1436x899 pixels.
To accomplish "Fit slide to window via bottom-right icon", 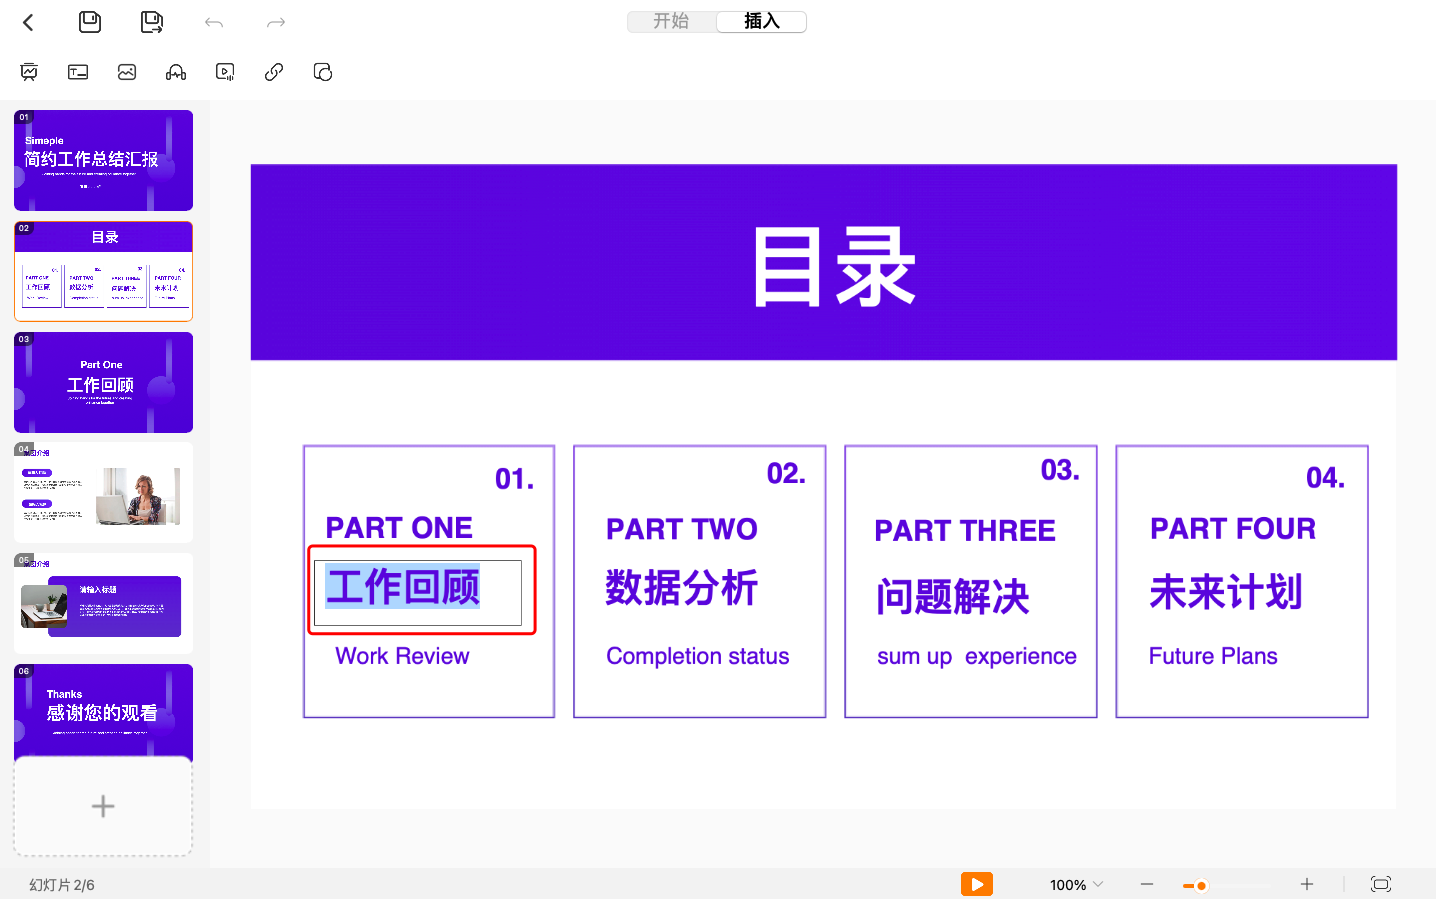I will (x=1381, y=884).
